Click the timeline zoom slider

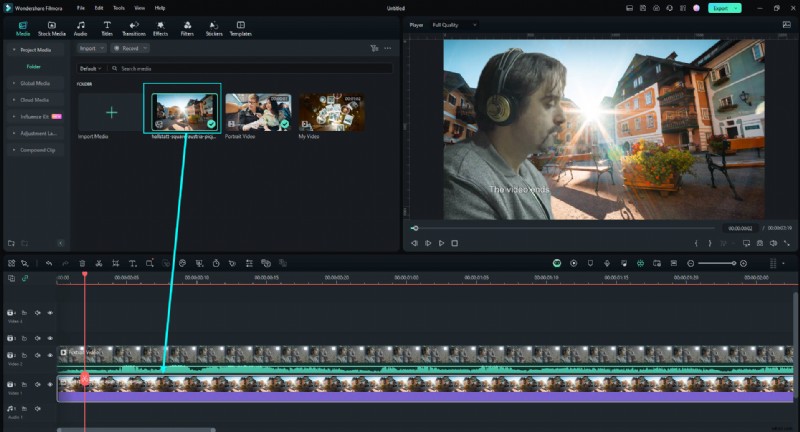[x=715, y=263]
